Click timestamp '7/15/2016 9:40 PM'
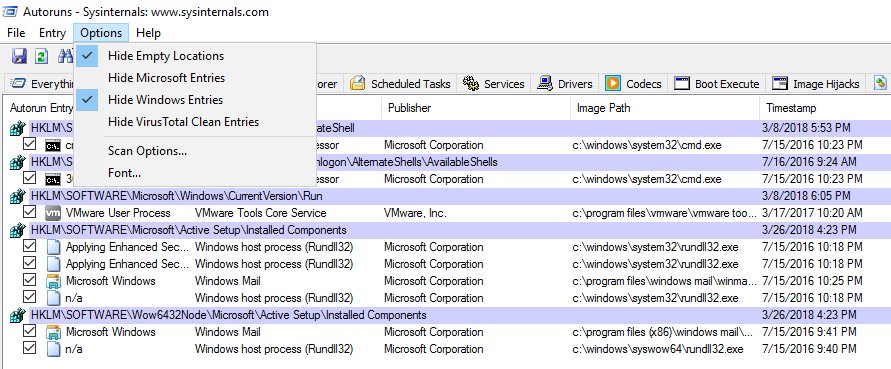891x369 pixels. [809, 349]
